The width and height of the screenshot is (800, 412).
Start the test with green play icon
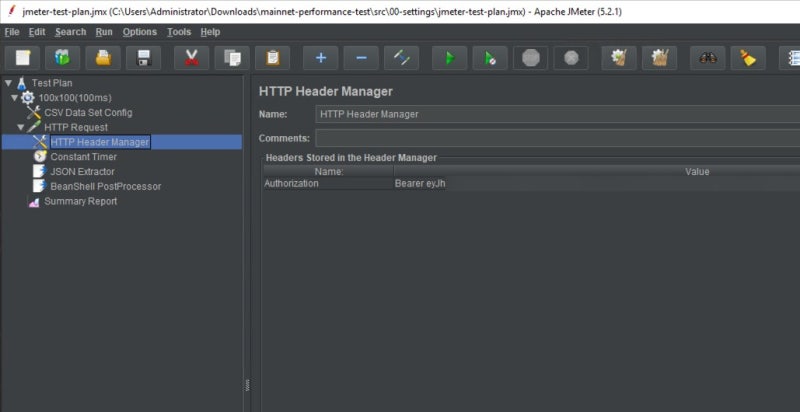pyautogui.click(x=449, y=58)
